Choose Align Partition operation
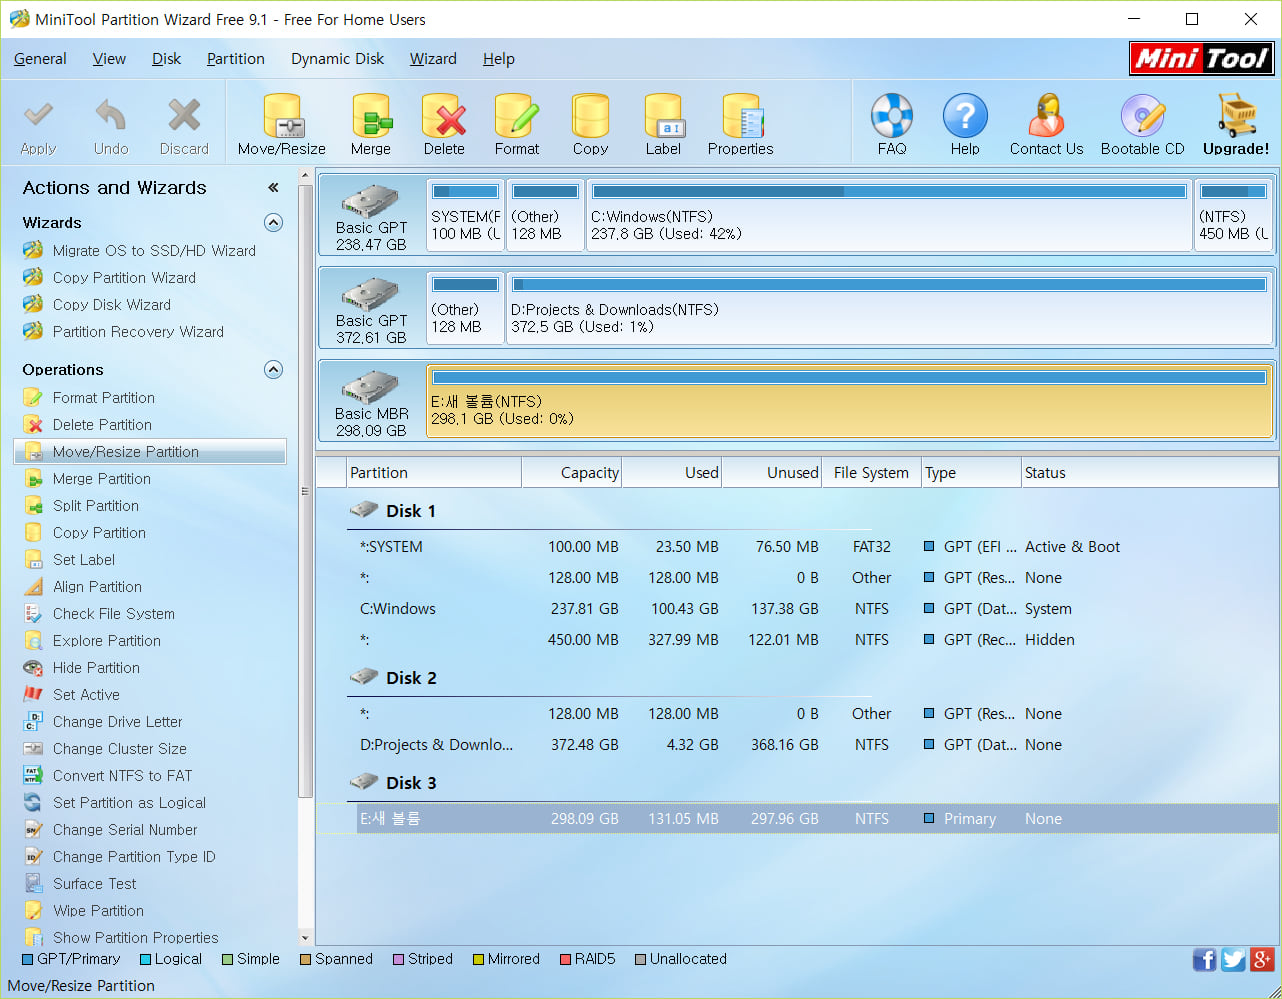 97,587
